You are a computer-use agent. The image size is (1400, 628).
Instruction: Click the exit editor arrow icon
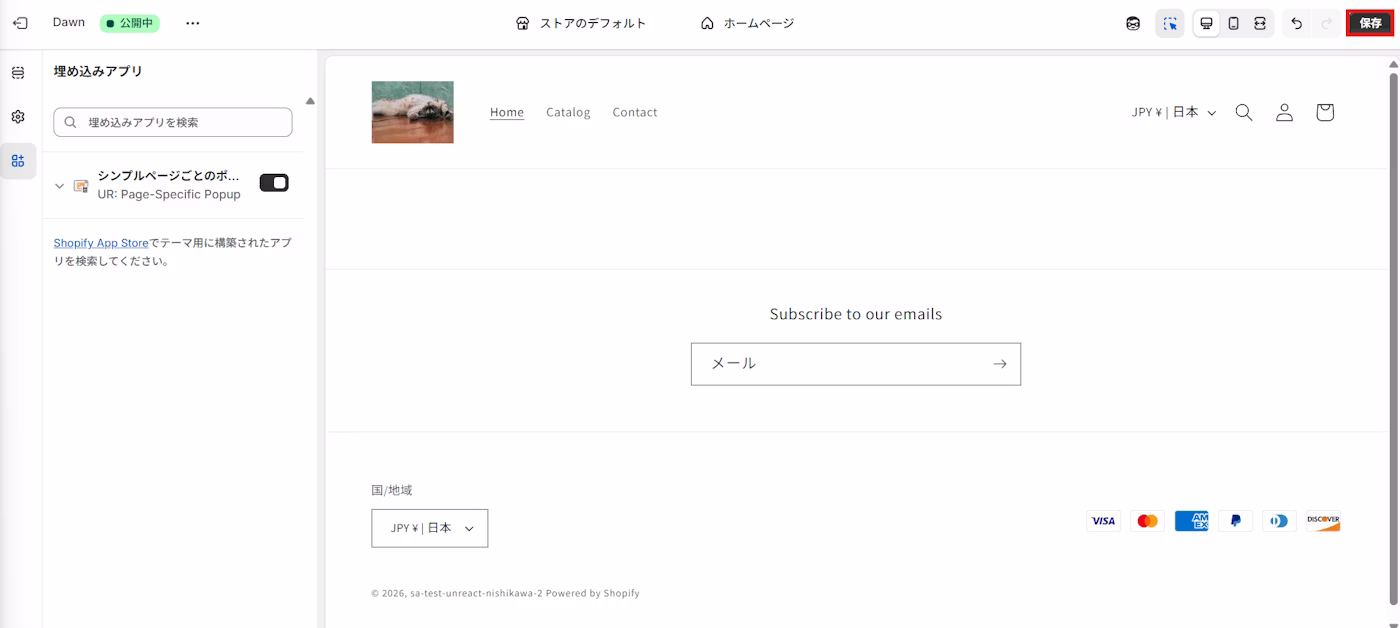tap(20, 23)
